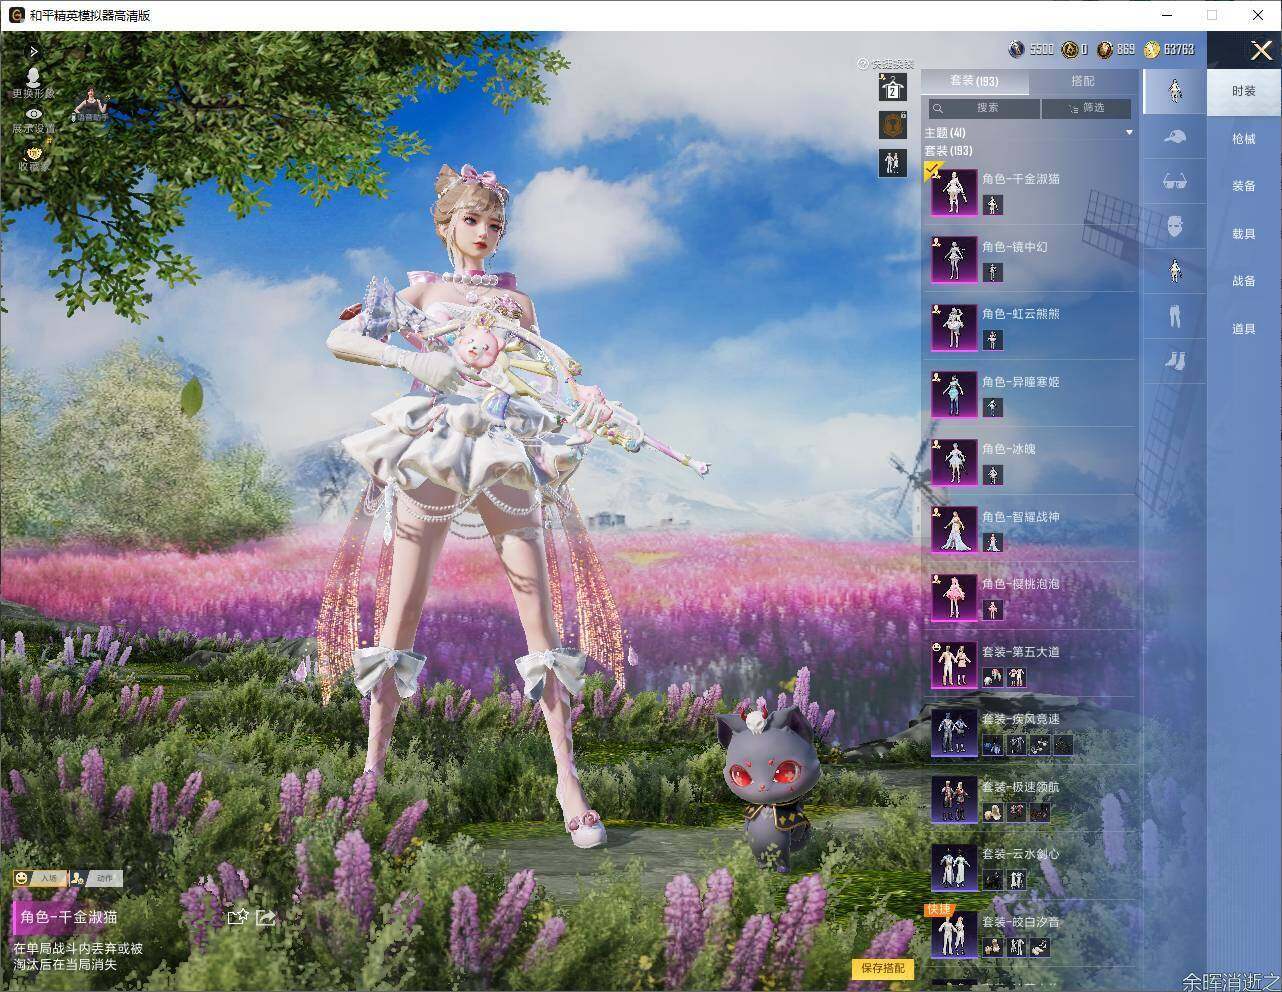Open the 收藏家 collector badge icon
1282x992 pixels.
[x=35, y=151]
